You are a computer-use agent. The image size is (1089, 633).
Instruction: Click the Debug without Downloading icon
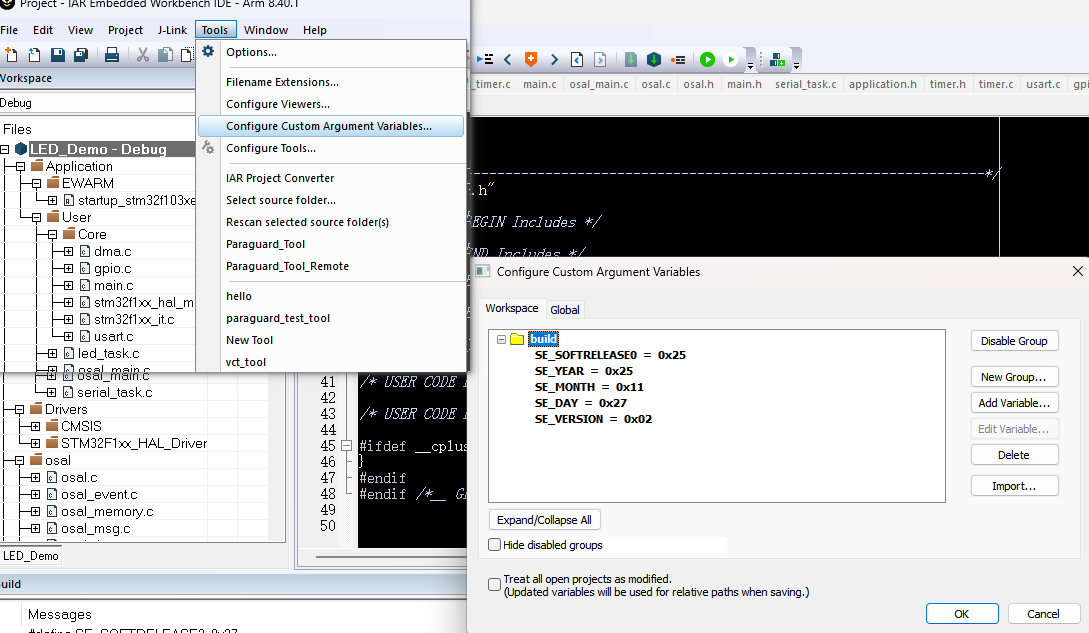730,59
